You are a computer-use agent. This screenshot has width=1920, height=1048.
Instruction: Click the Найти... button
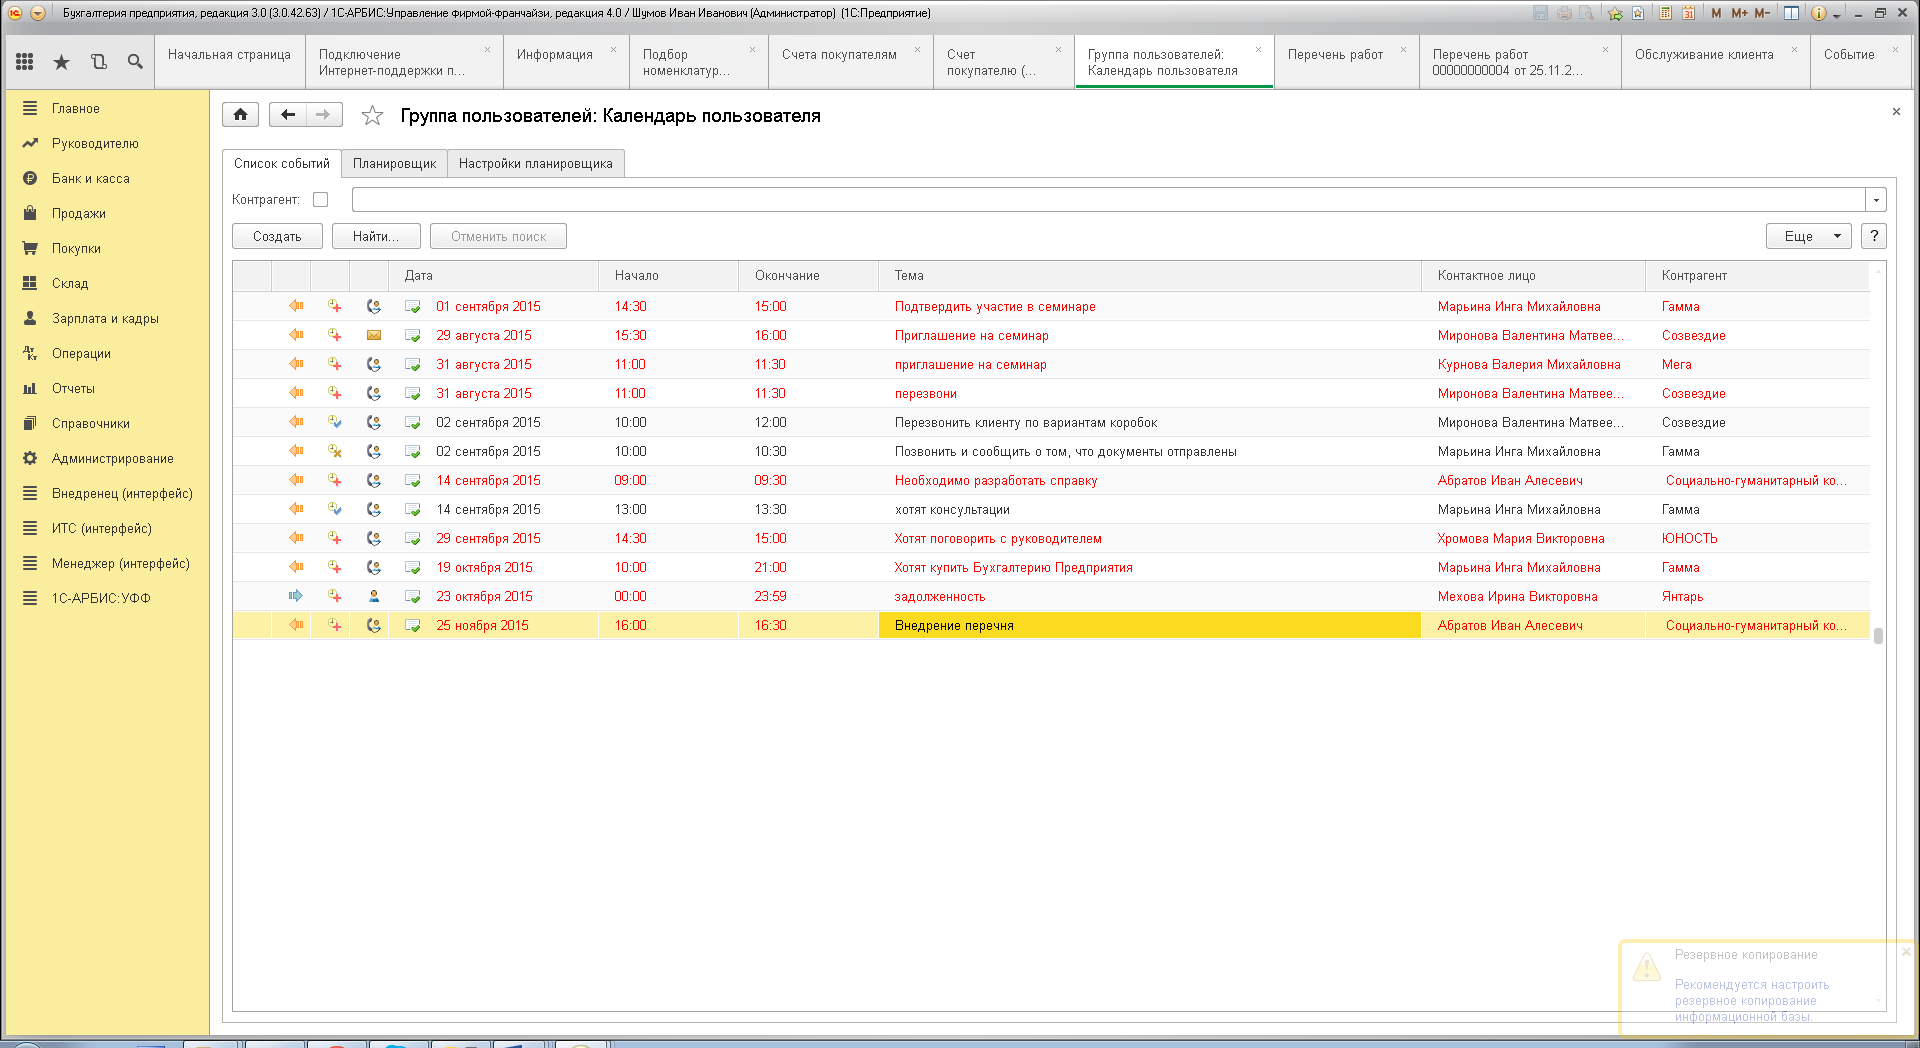pyautogui.click(x=376, y=236)
